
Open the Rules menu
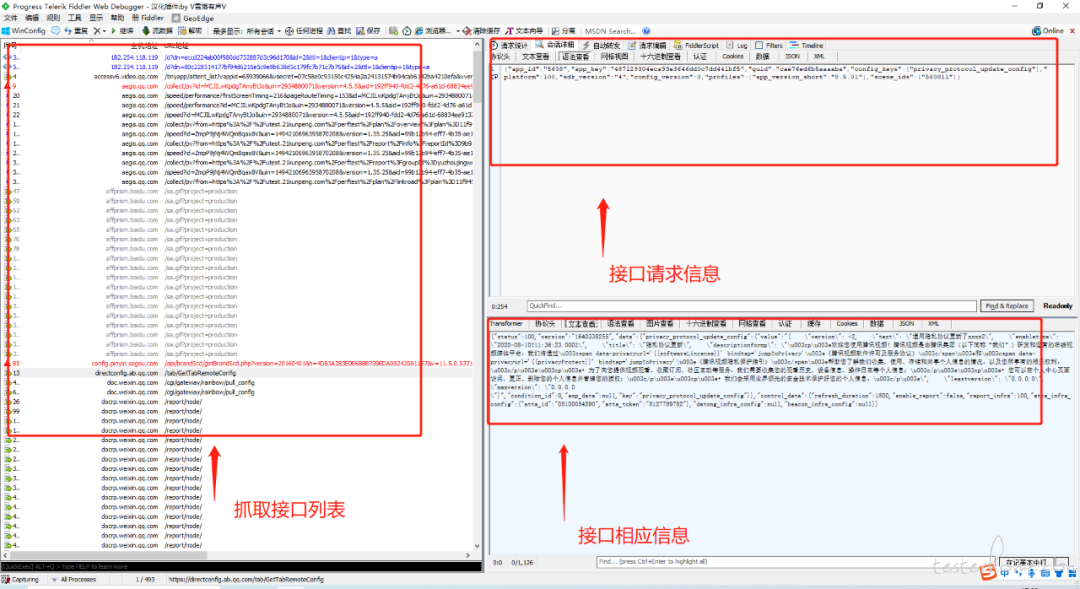53,18
